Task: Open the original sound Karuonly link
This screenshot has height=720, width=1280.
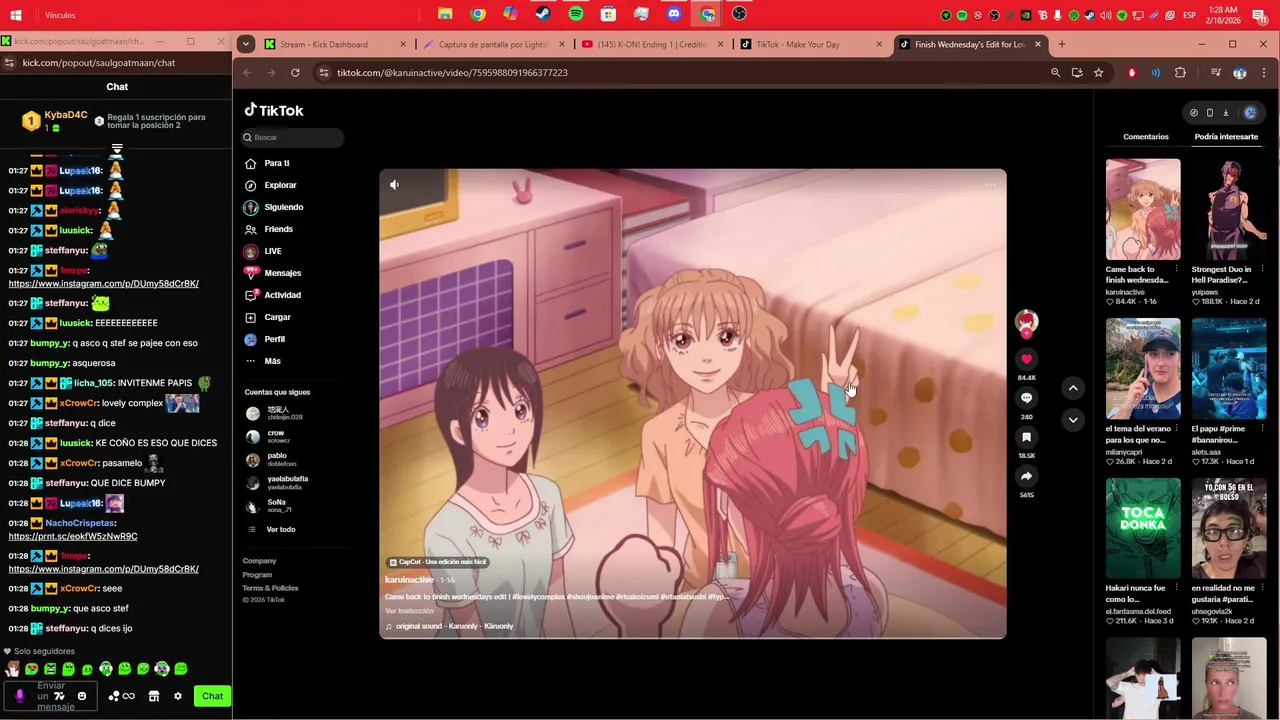Action: (454, 627)
